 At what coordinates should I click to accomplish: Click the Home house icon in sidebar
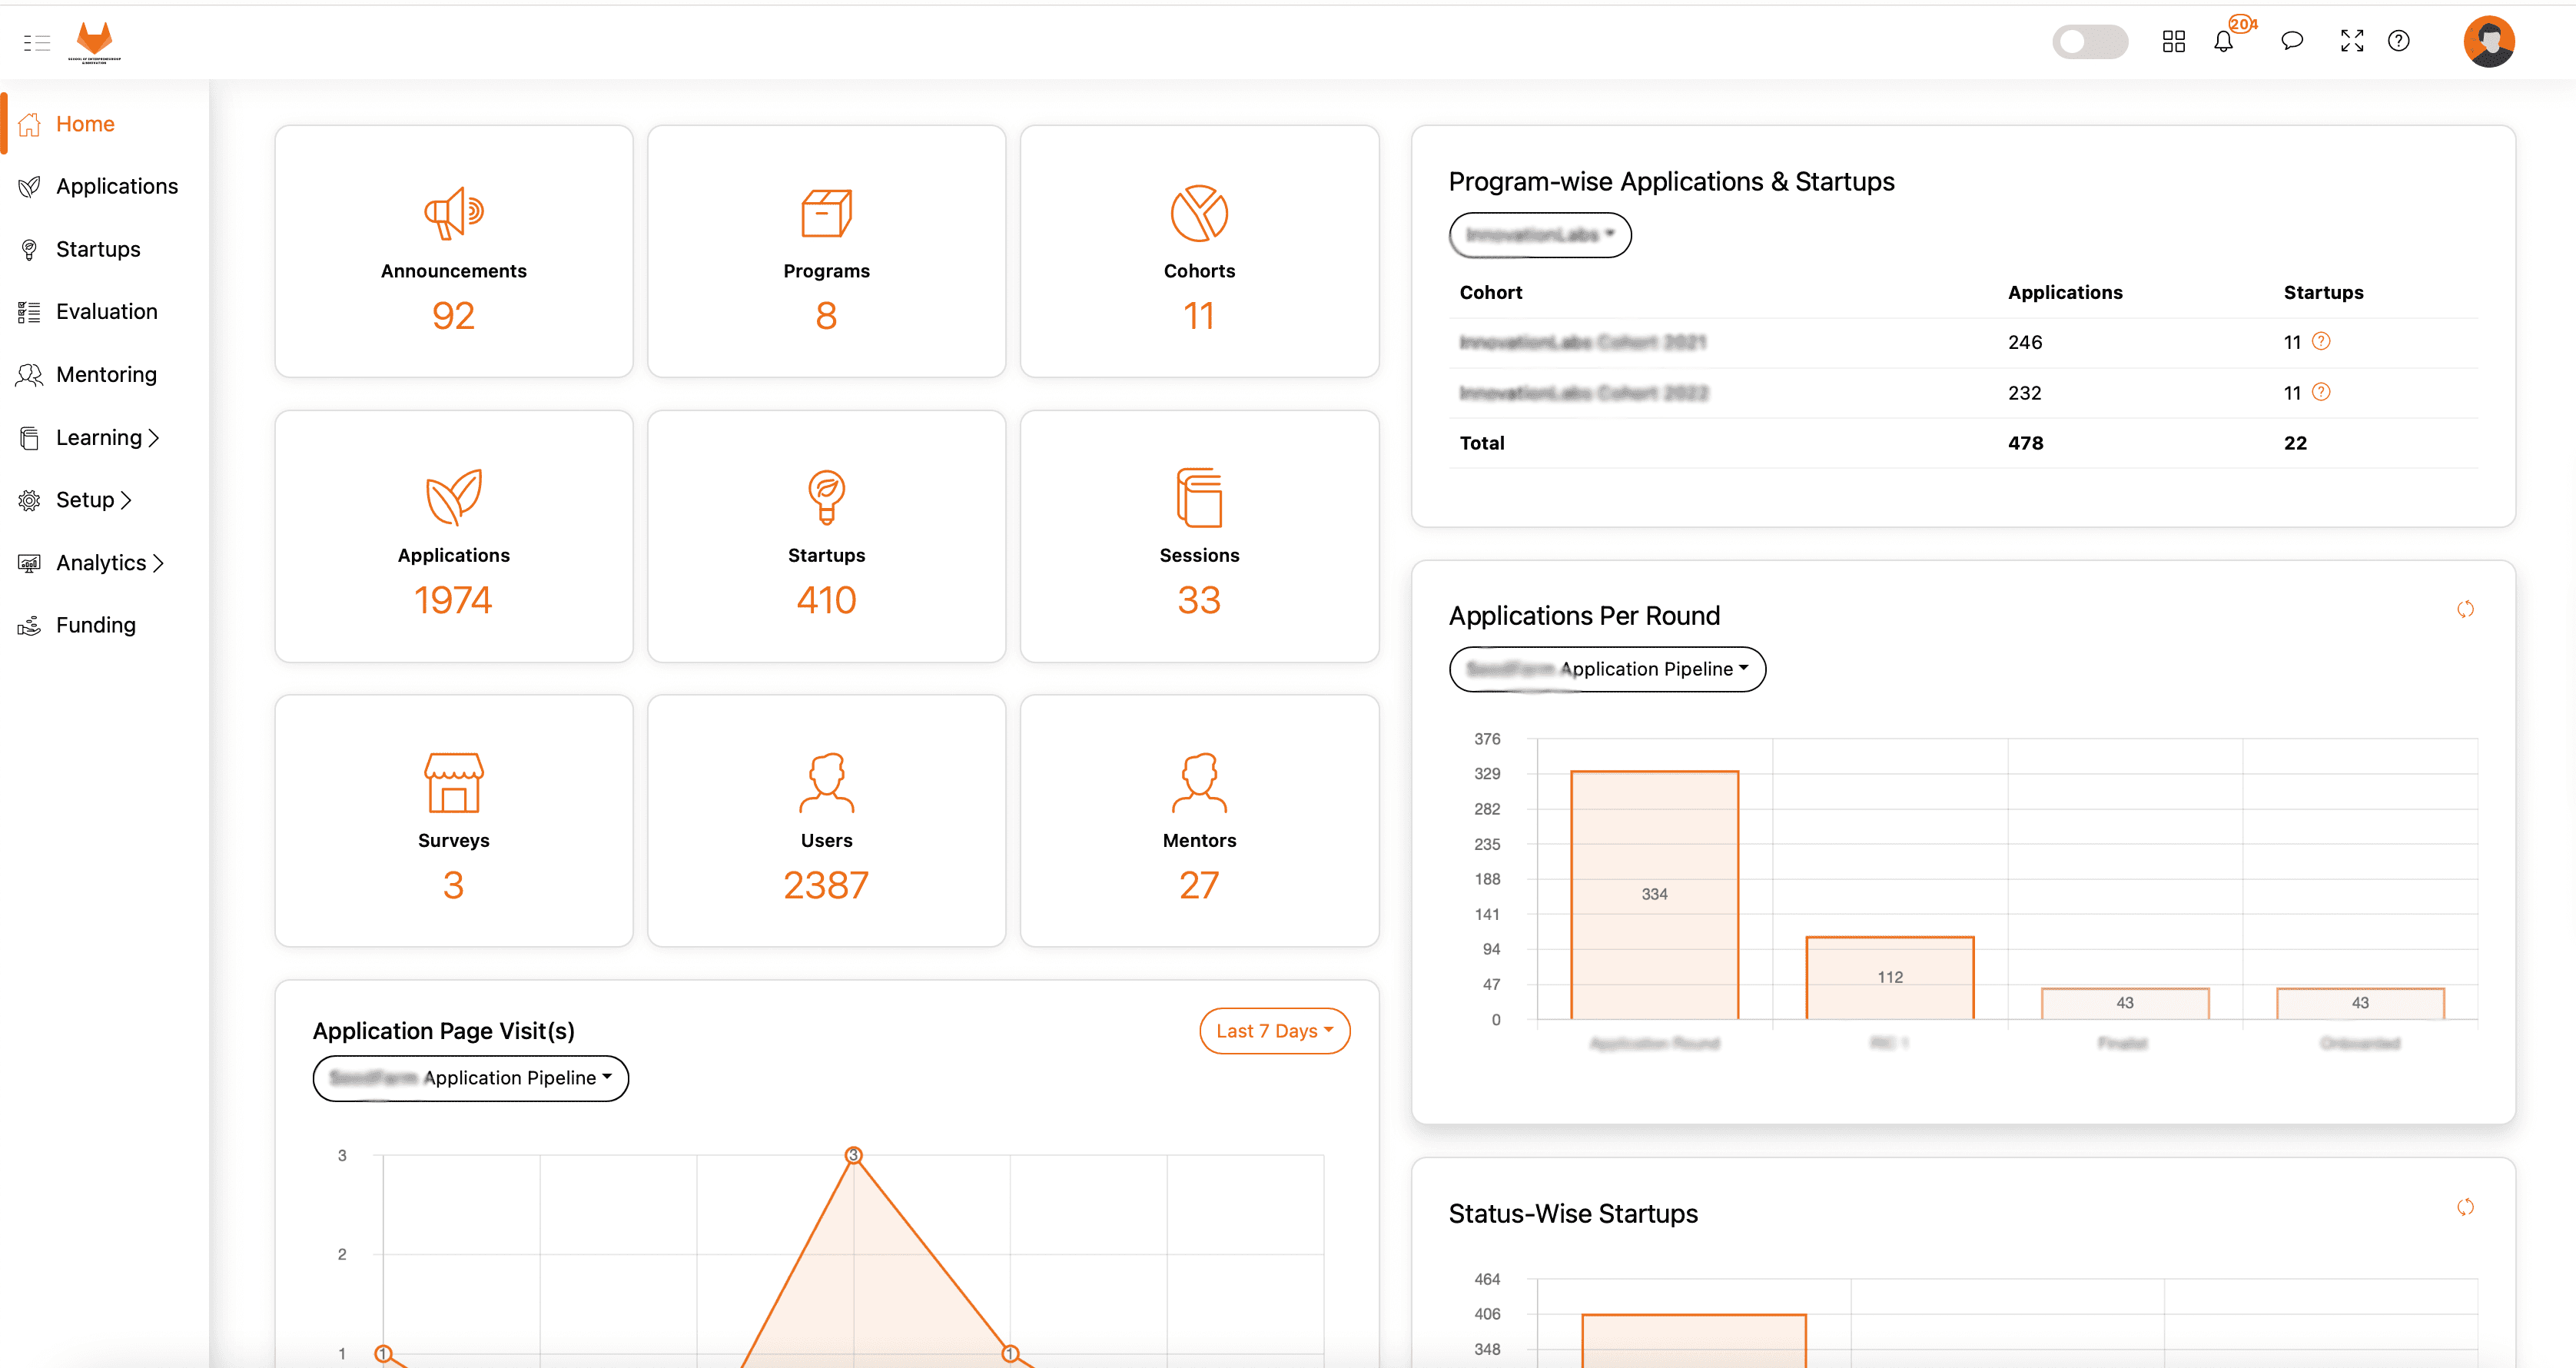(x=30, y=124)
